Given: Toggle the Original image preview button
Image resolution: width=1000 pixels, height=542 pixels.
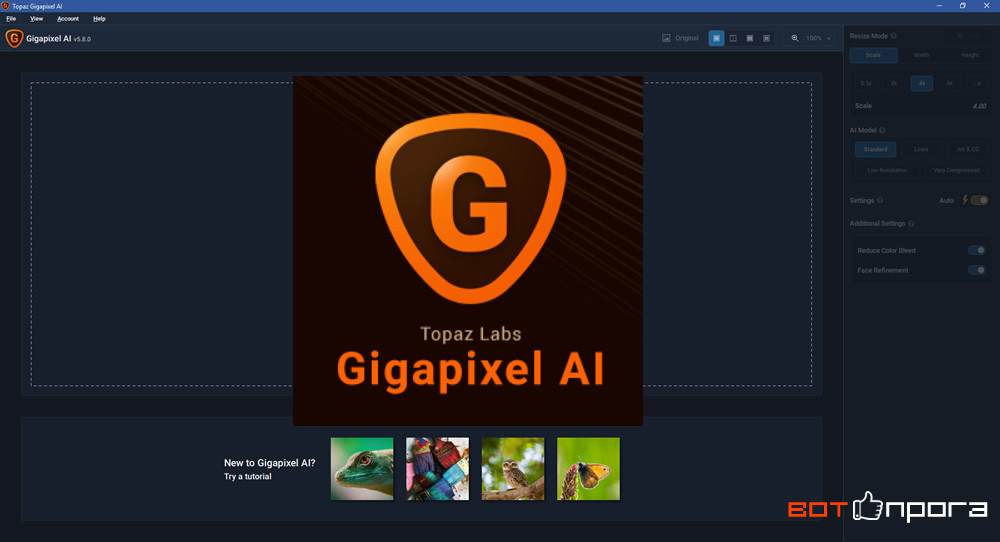Looking at the screenshot, I should pyautogui.click(x=680, y=38).
